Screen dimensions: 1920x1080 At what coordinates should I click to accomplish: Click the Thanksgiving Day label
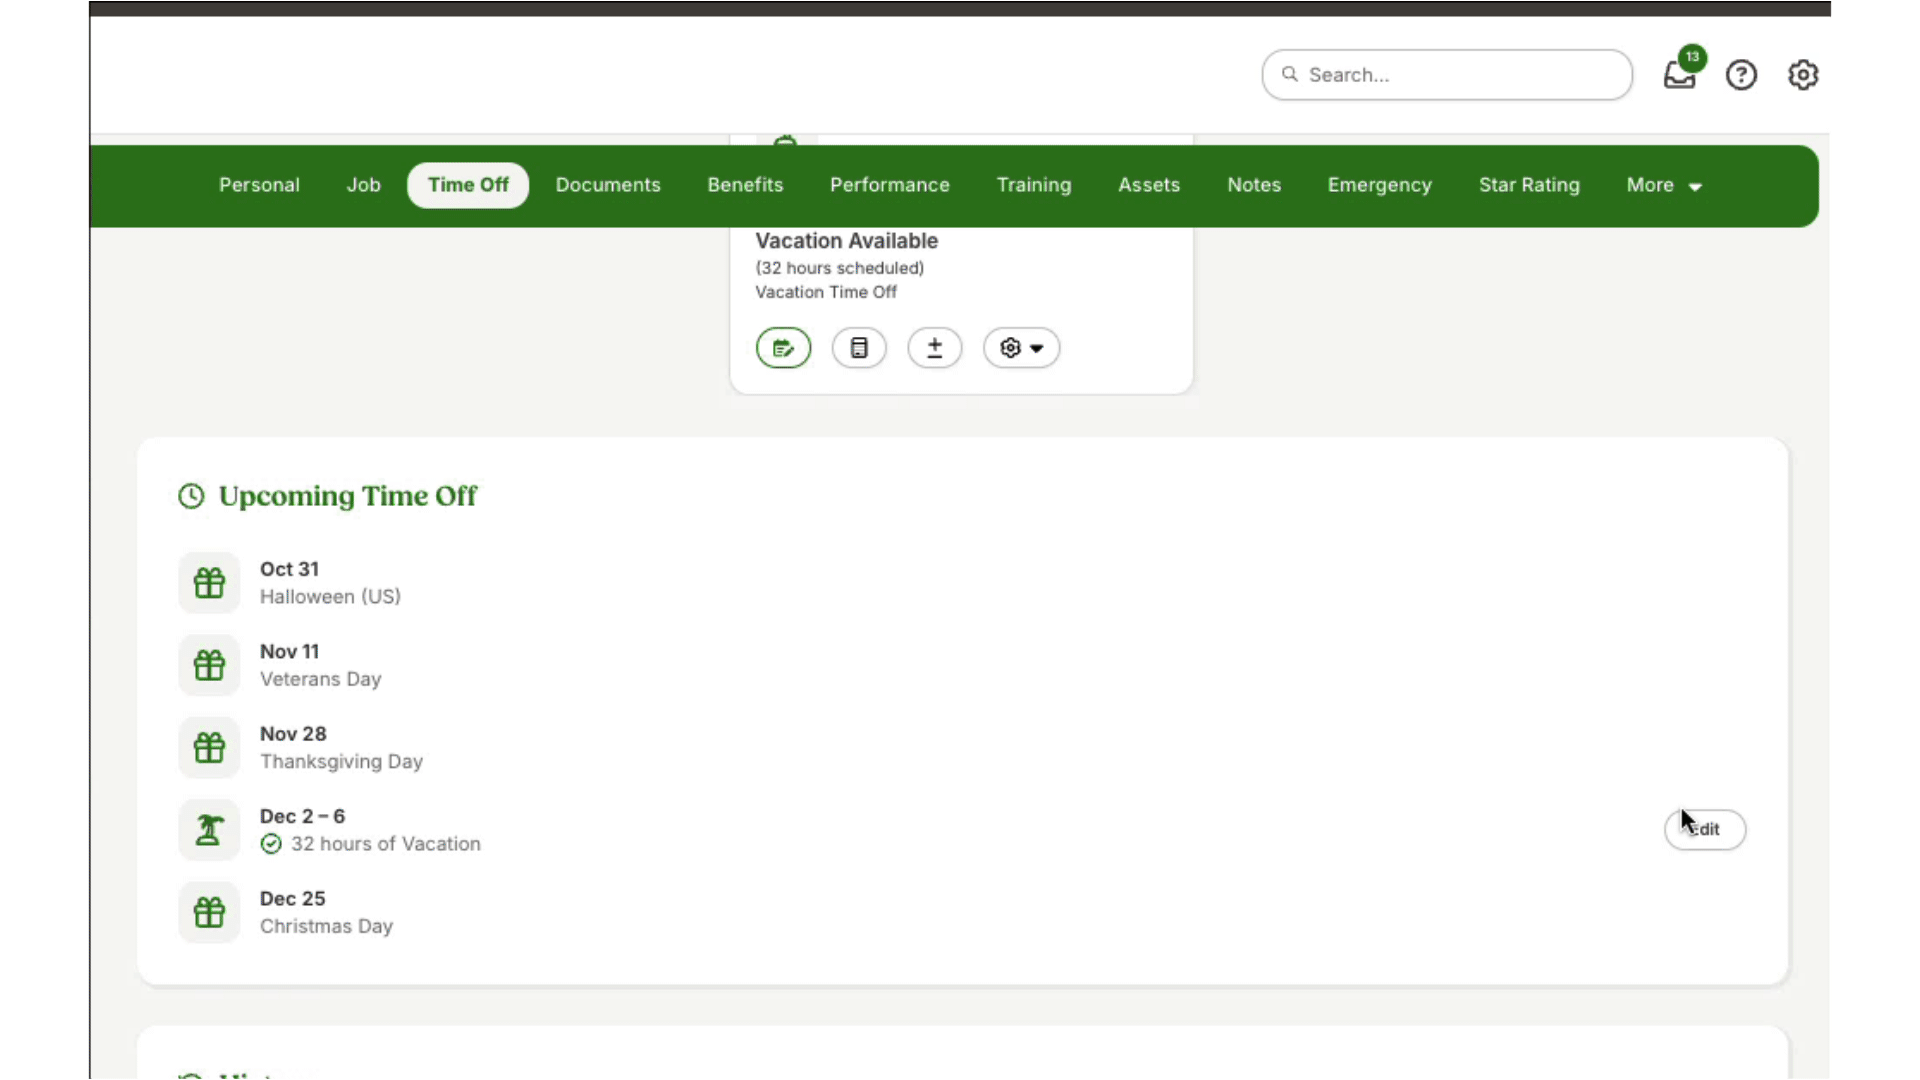click(342, 762)
